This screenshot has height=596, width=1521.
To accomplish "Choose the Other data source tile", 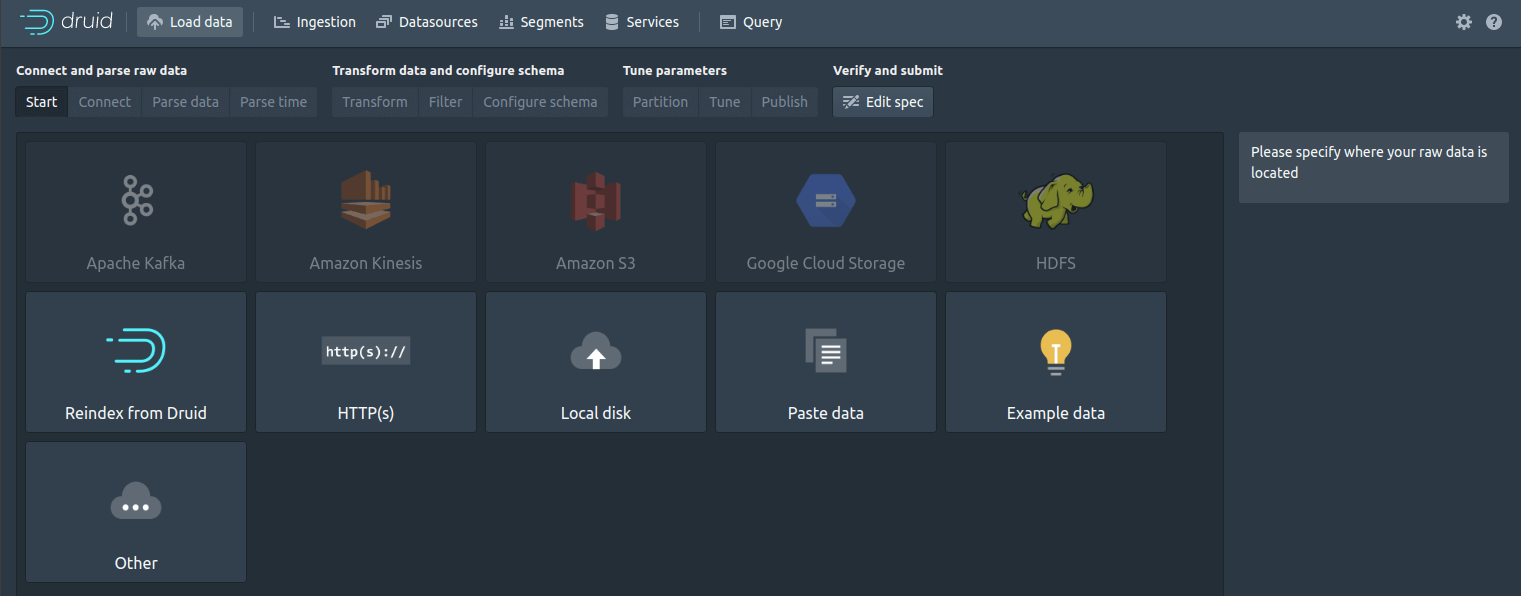I will coord(135,511).
